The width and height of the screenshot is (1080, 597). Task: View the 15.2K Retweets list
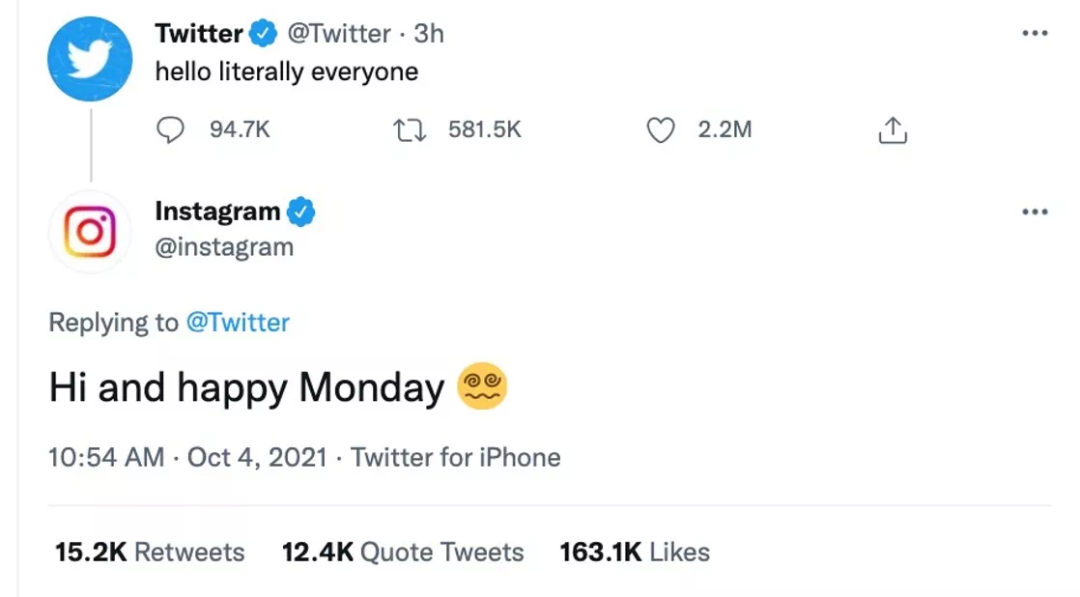coord(149,552)
